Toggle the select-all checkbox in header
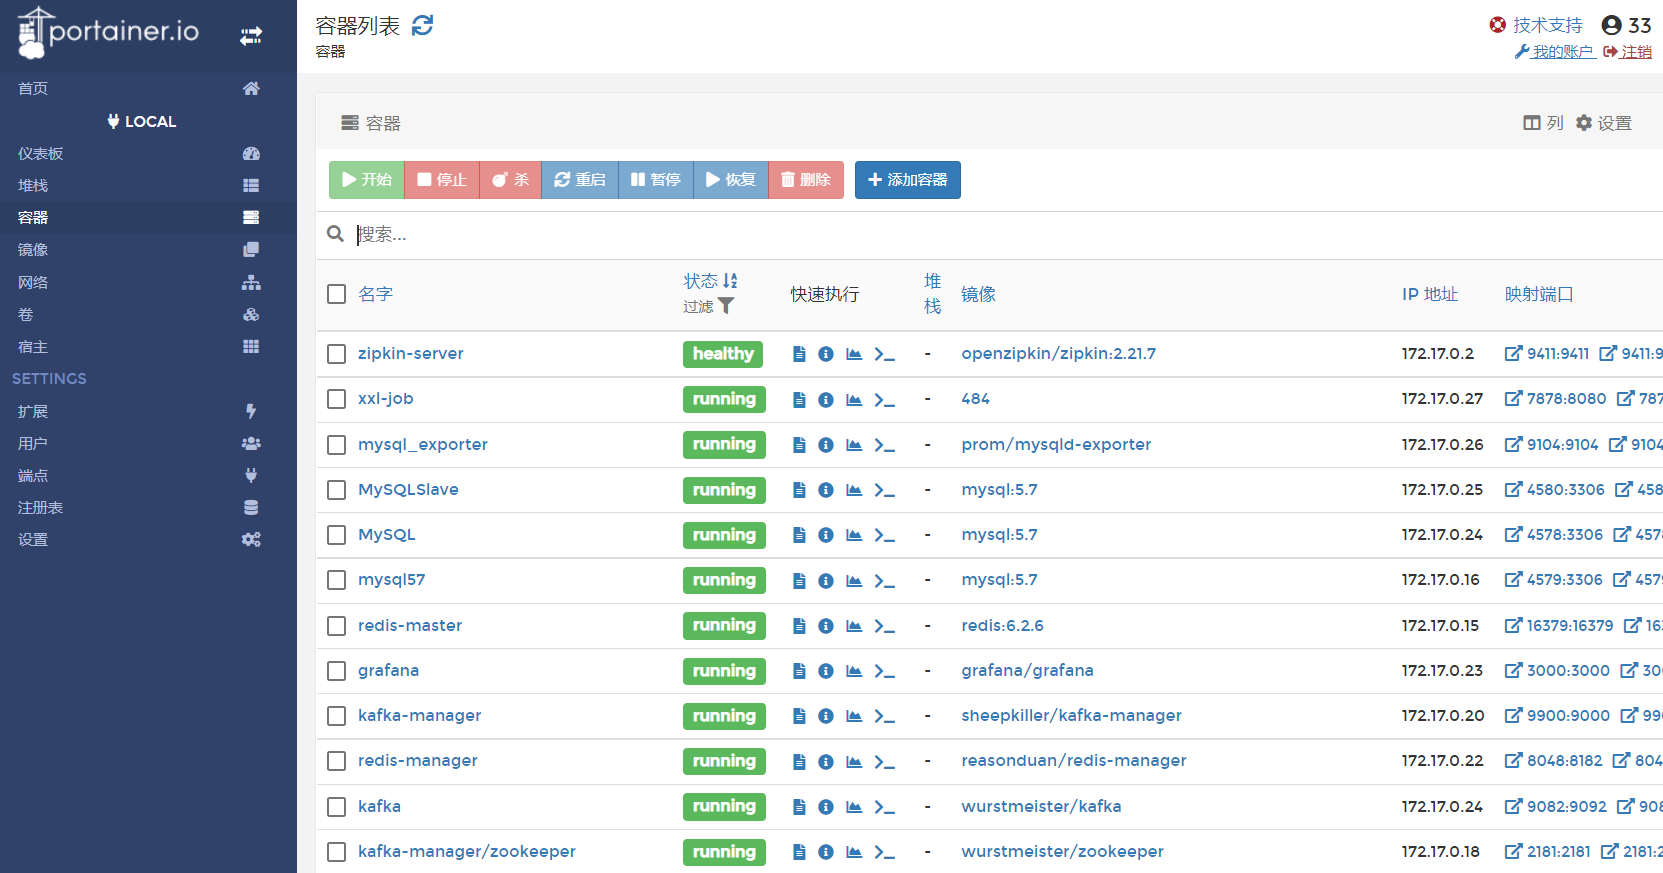The image size is (1663, 873). point(337,294)
